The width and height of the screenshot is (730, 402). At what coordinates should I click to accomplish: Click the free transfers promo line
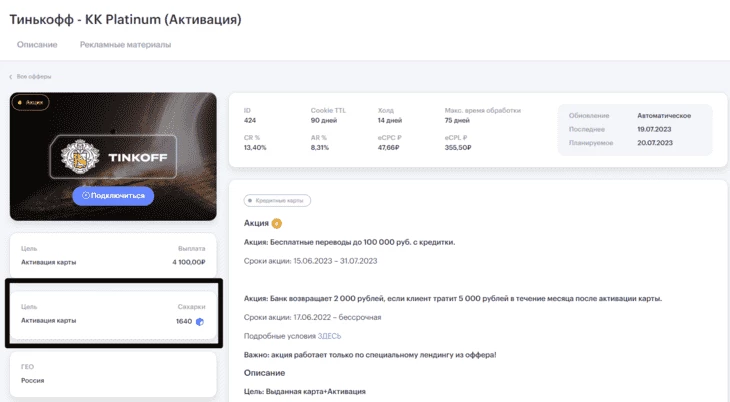(x=350, y=242)
